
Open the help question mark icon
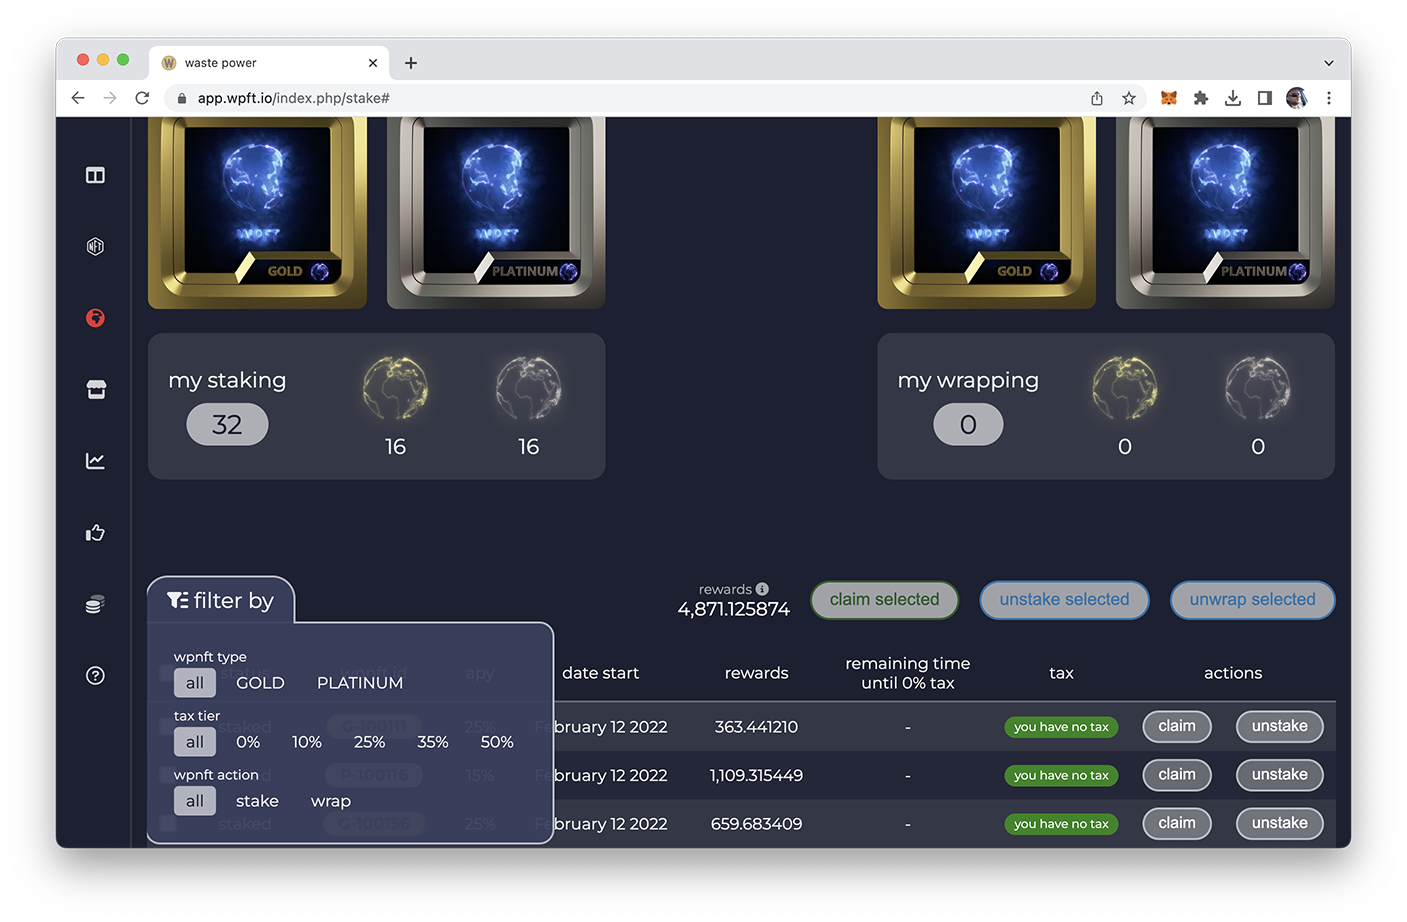coord(95,676)
